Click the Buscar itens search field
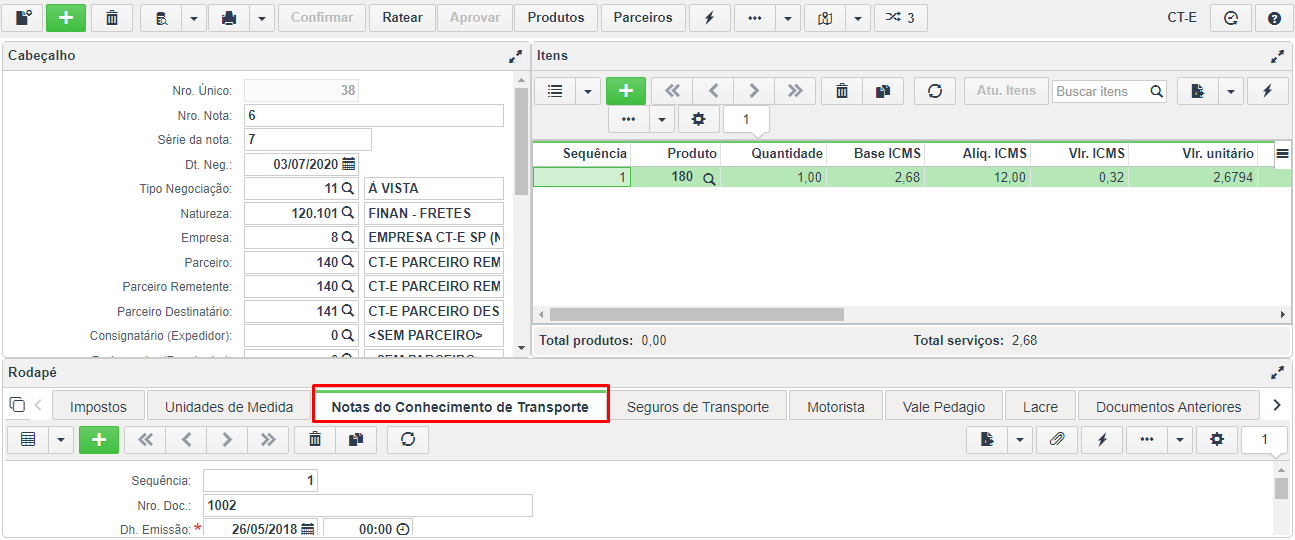 (1100, 91)
